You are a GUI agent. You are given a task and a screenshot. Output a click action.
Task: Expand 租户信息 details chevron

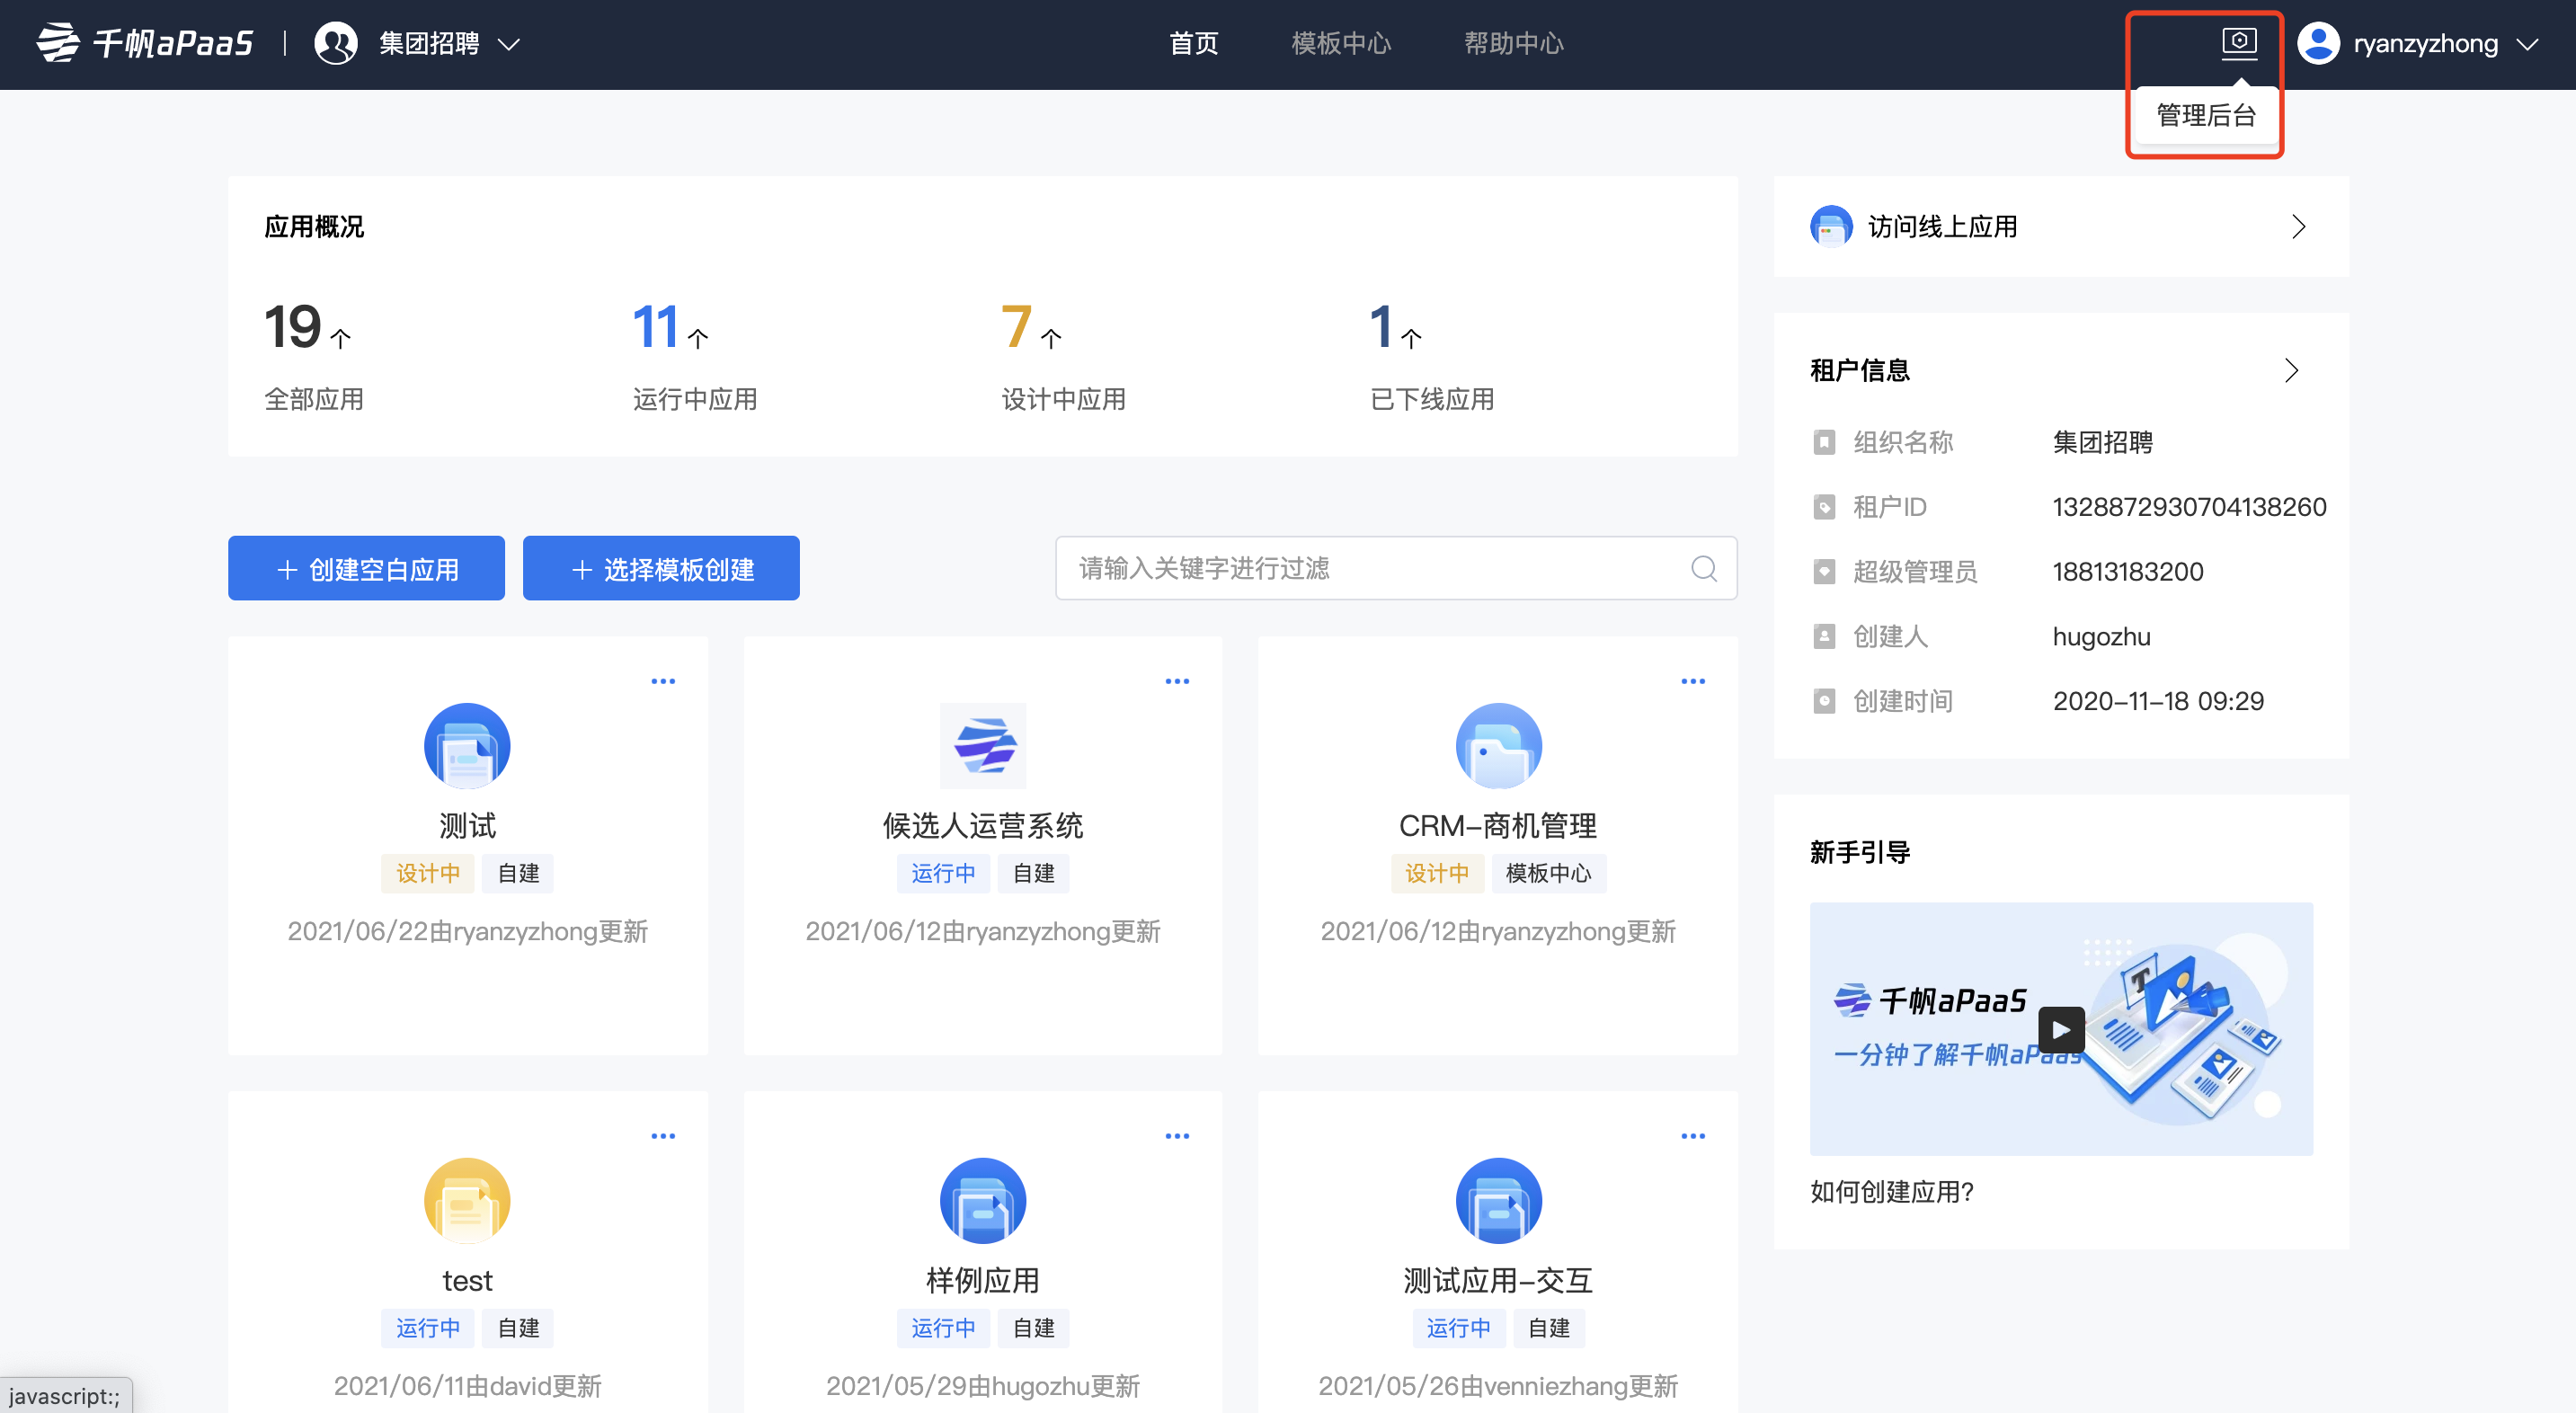(x=2291, y=371)
